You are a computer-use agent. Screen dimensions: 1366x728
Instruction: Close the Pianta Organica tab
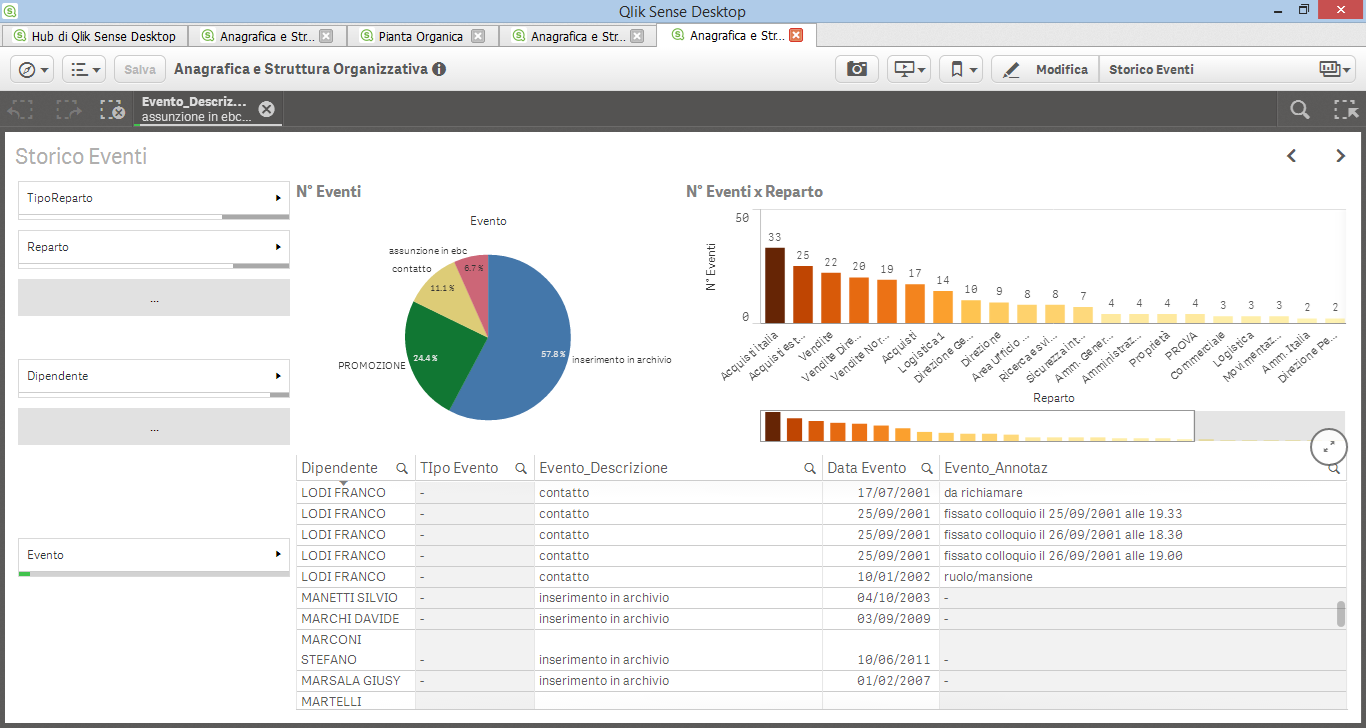(478, 36)
